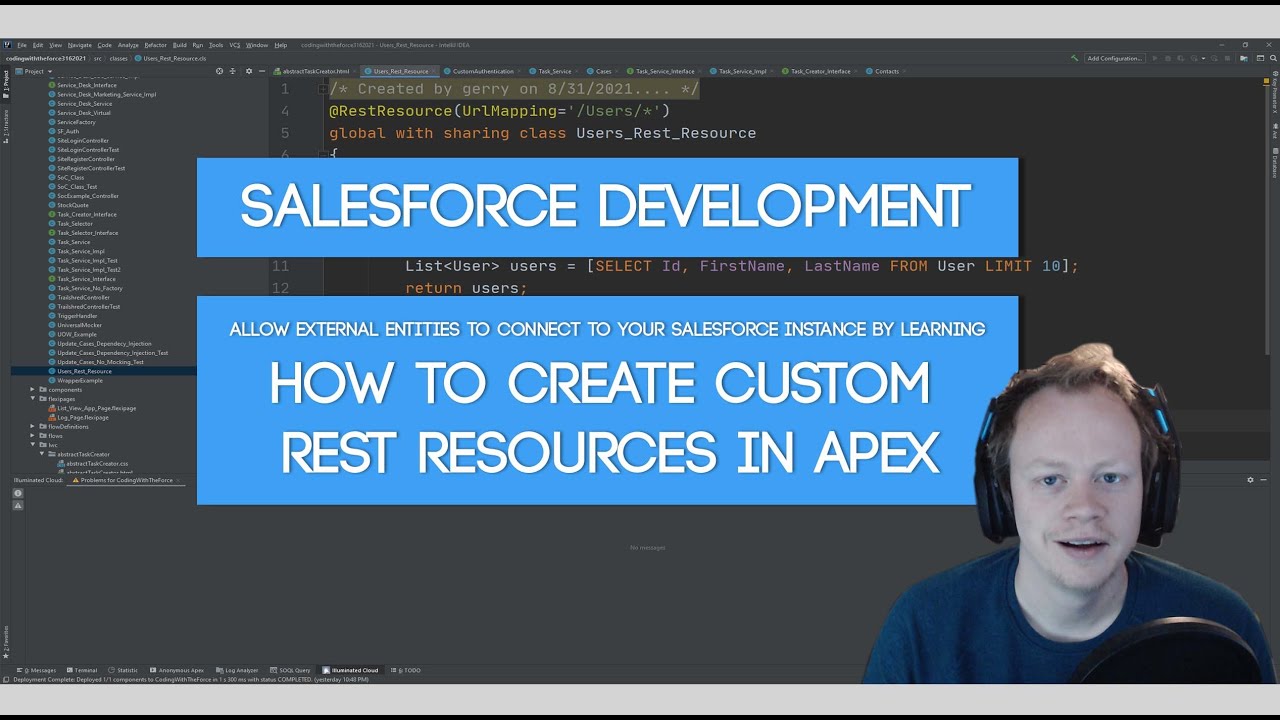The image size is (1280, 720).
Task: Open the Project view dropdown
Action: point(34,71)
